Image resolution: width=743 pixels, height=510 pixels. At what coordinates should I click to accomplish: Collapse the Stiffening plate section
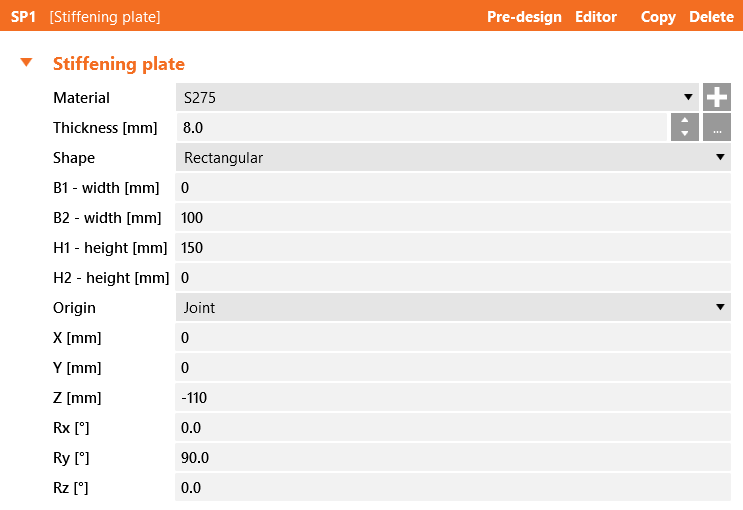pos(28,63)
